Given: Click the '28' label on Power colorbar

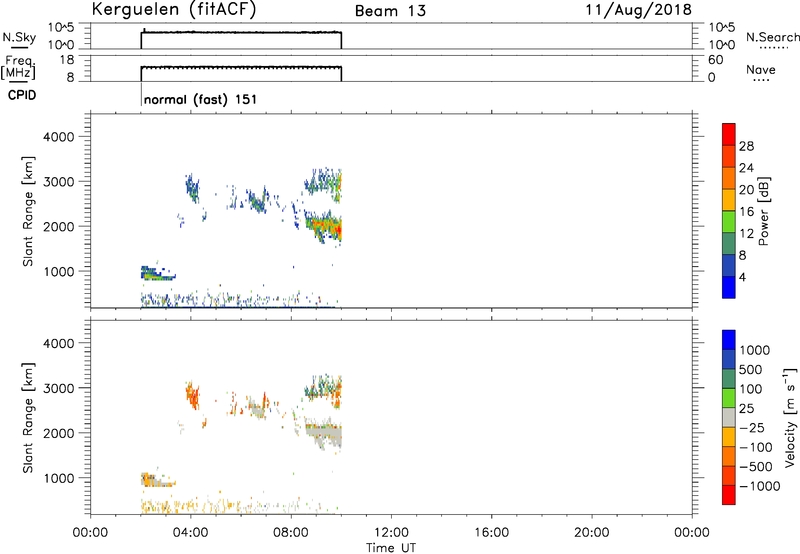Looking at the screenshot, I should 746,146.
